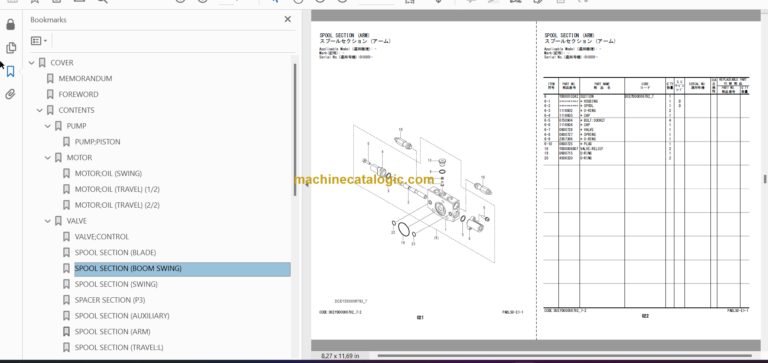Click bookmark icon beside SPOOL SECTION (TRAVEL:L)
The width and height of the screenshot is (768, 363).
pos(66,347)
